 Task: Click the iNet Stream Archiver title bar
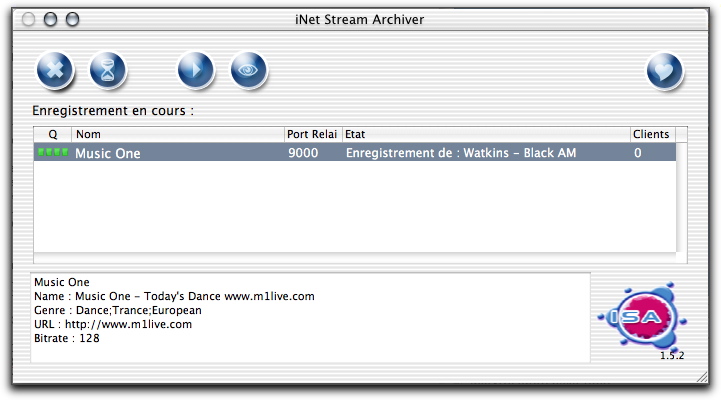coord(360,19)
